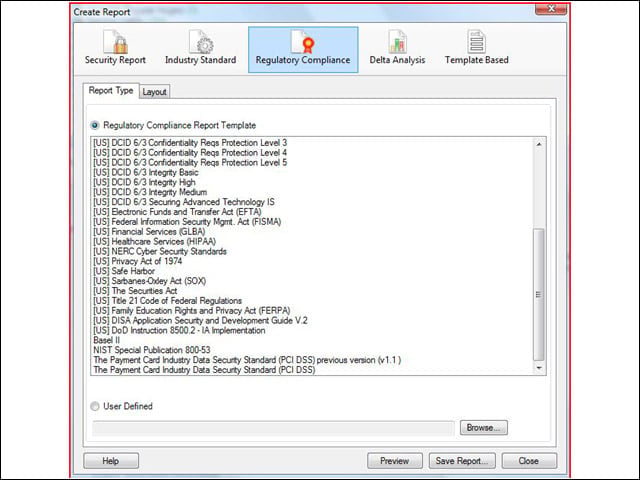Switch to the Layout tab
This screenshot has width=640, height=480.
coord(154,92)
